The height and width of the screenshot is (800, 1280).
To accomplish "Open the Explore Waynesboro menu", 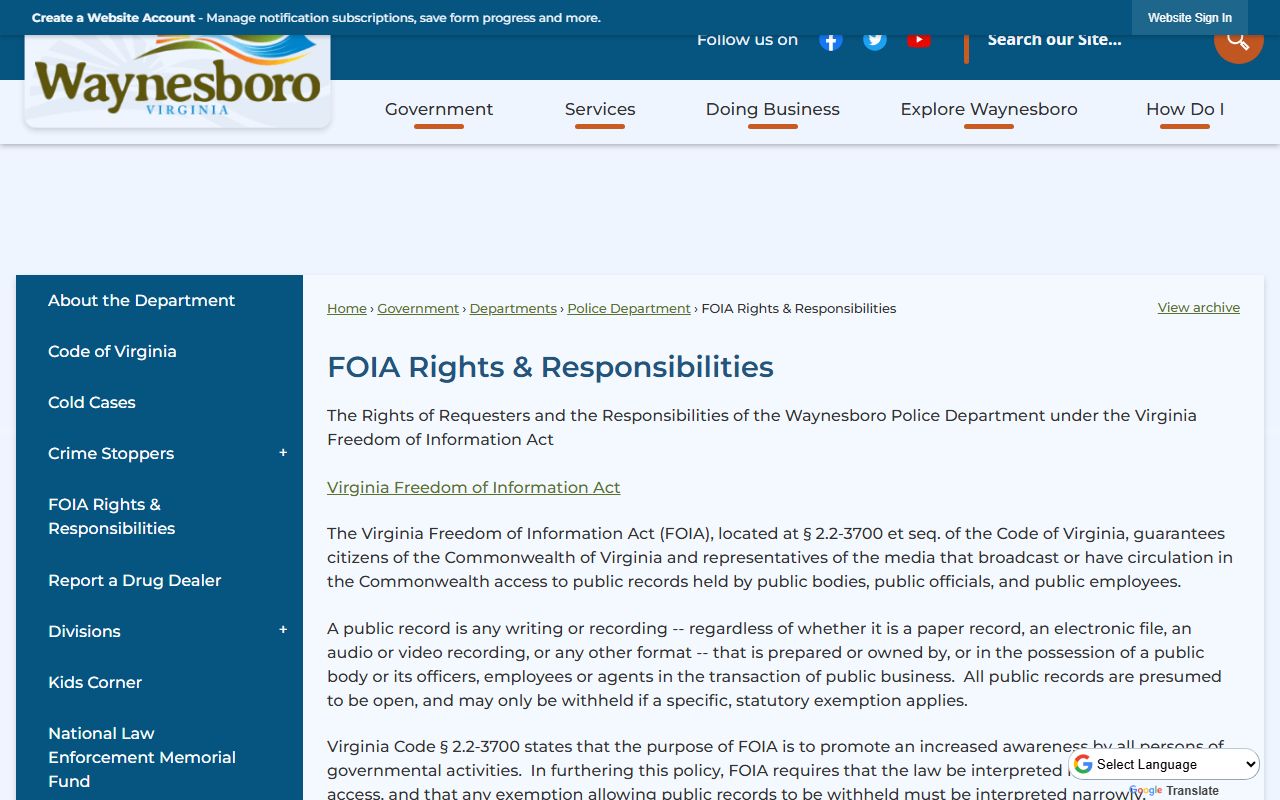I will point(988,109).
